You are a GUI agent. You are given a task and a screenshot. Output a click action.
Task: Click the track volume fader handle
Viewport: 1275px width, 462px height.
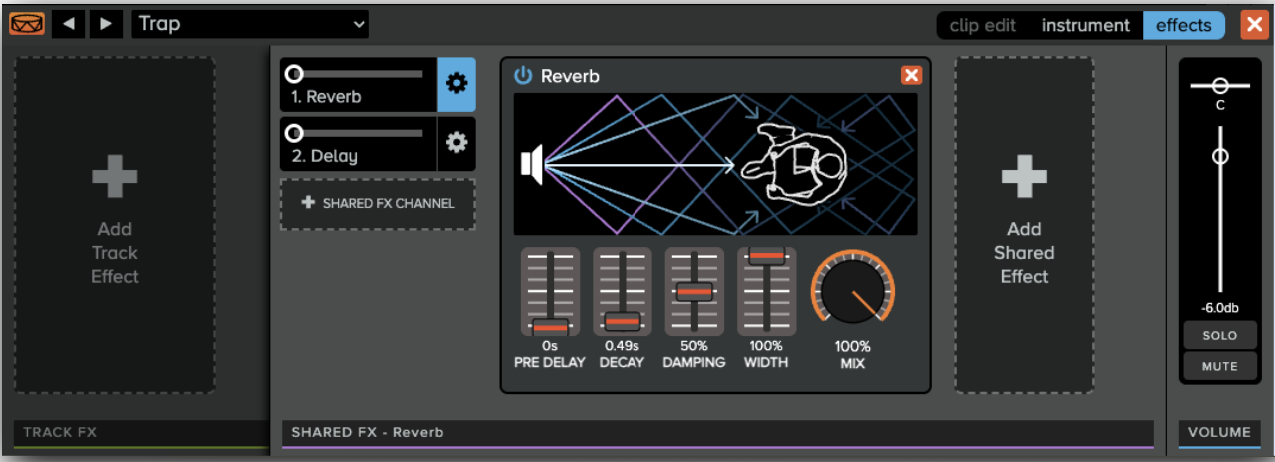pyautogui.click(x=1219, y=157)
